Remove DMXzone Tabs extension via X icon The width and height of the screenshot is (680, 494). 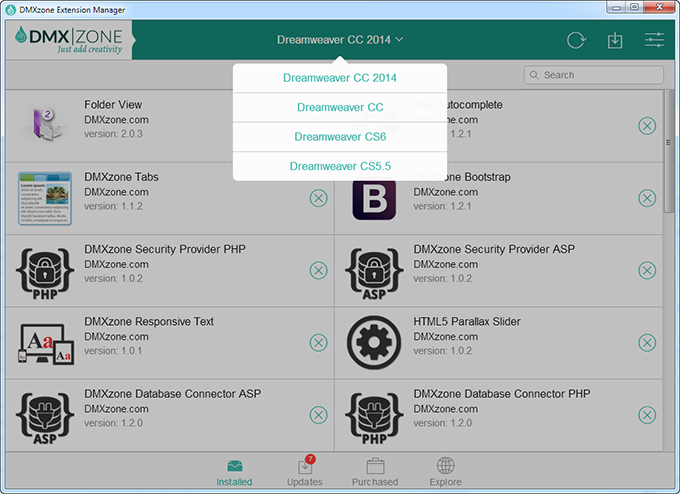coord(318,198)
